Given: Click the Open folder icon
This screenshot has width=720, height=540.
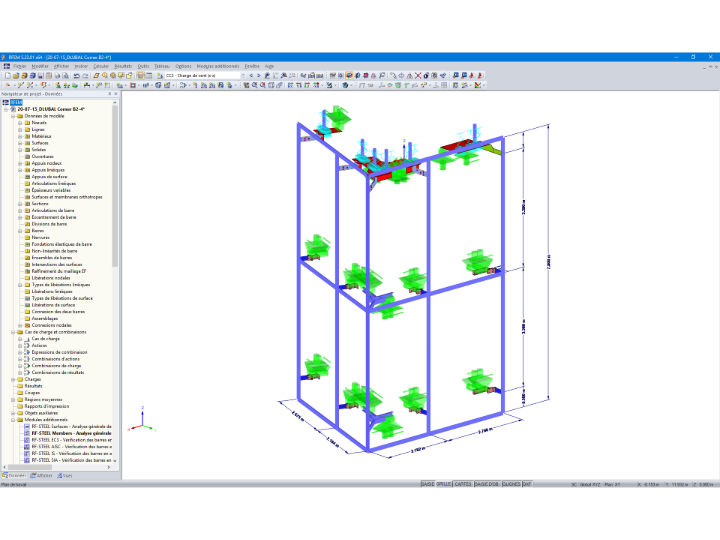Looking at the screenshot, I should pos(16,75).
